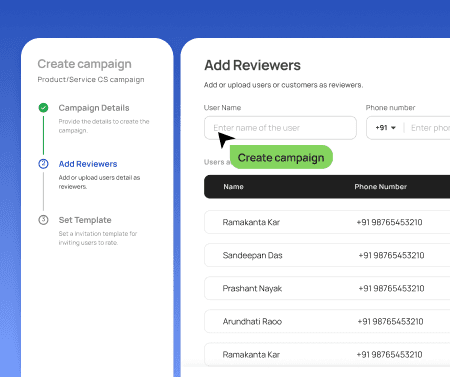Click the phone number of Arundhati Raoo
450x377 pixels.
[390, 321]
